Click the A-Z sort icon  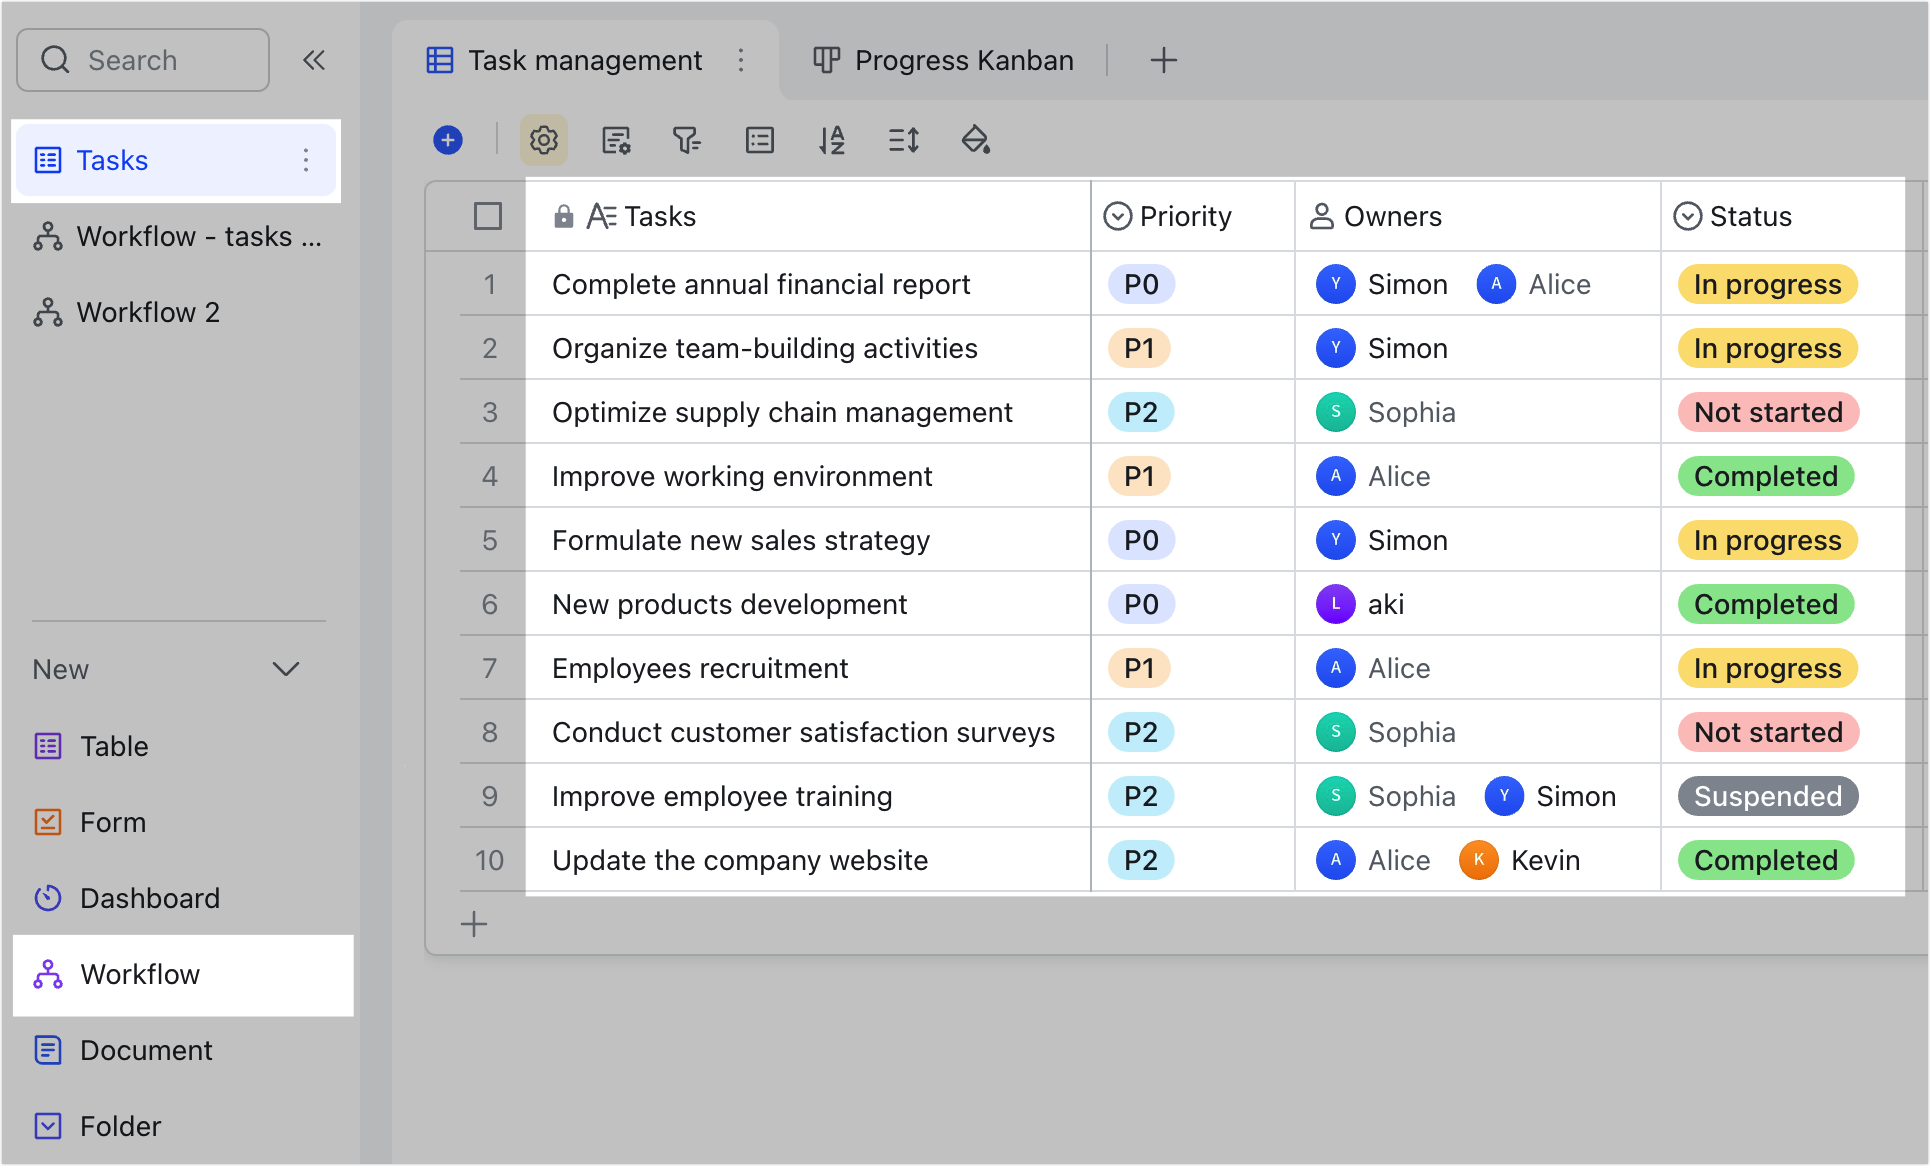[832, 140]
